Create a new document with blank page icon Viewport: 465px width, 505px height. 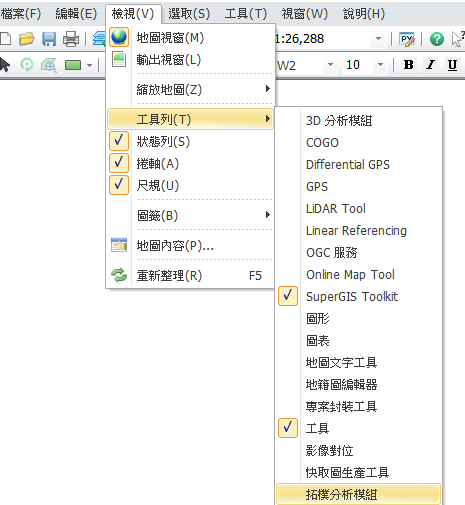coord(6,39)
